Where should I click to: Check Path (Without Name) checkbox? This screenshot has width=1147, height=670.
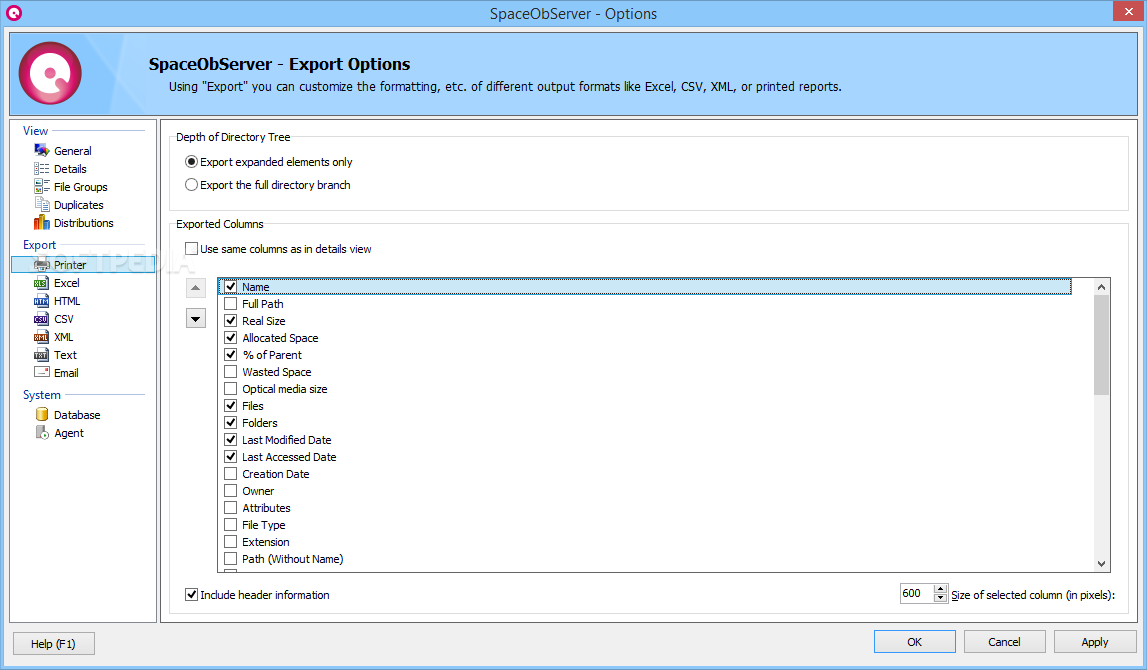pos(230,559)
